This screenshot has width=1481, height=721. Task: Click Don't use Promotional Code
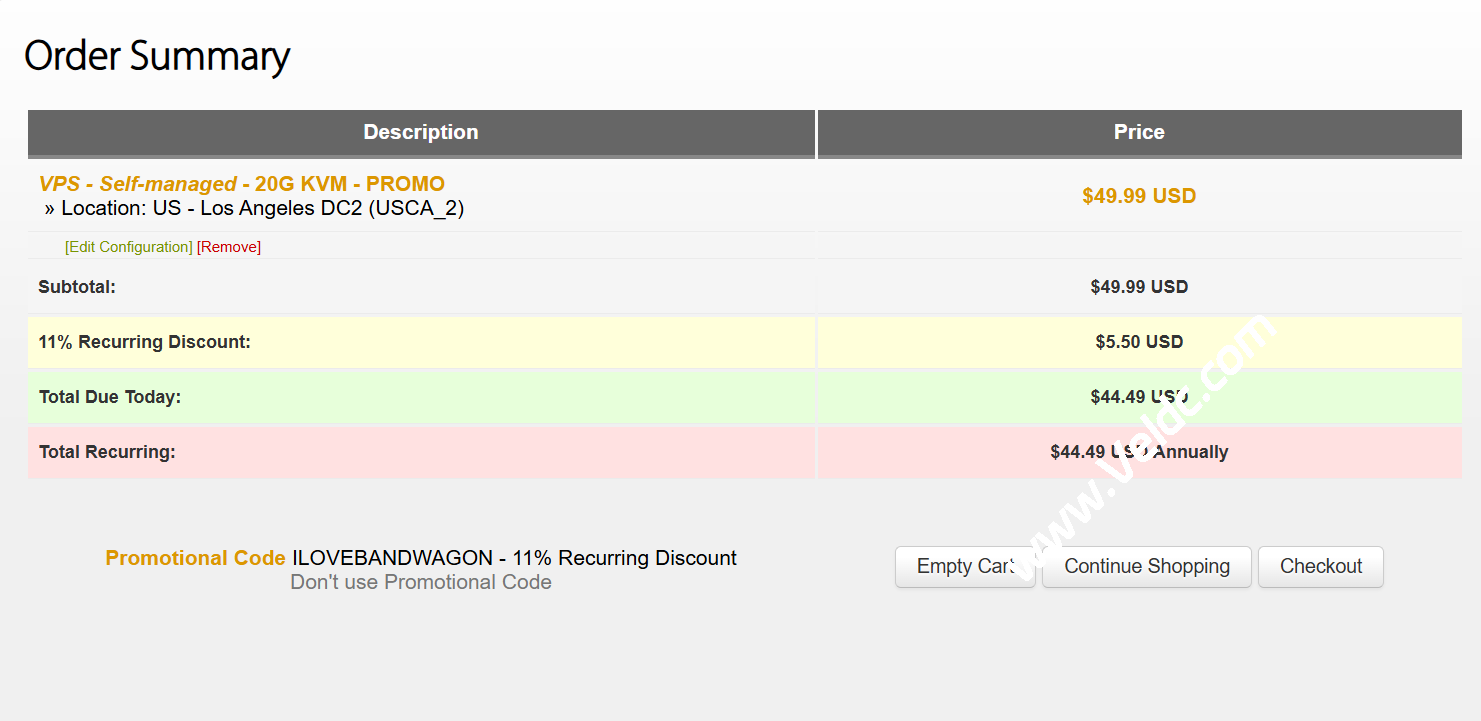421,582
